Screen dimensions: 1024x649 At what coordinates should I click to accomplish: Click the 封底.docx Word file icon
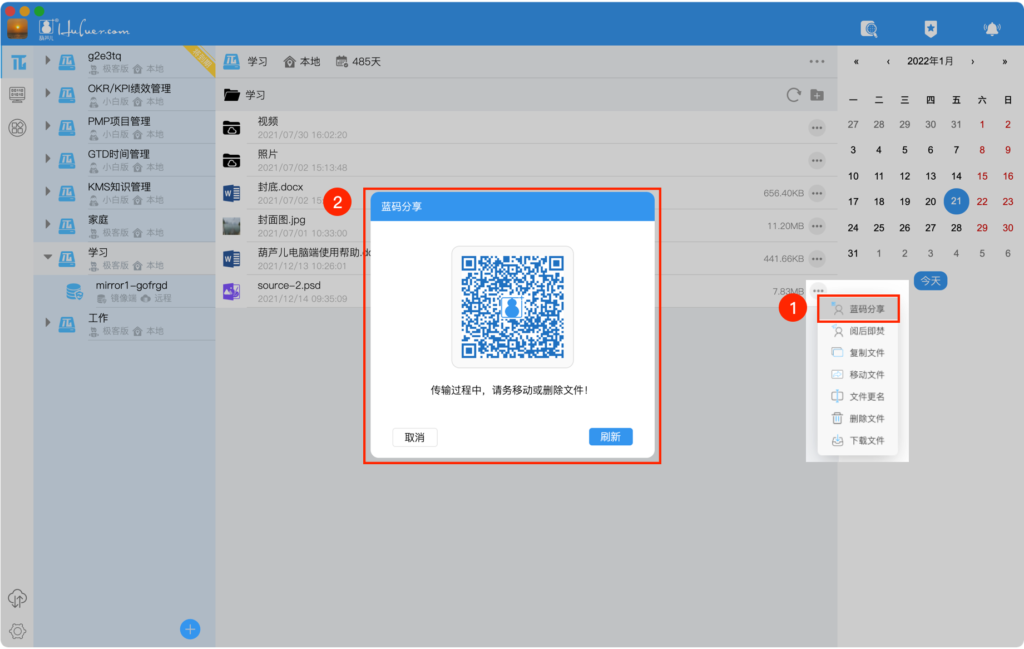click(232, 193)
